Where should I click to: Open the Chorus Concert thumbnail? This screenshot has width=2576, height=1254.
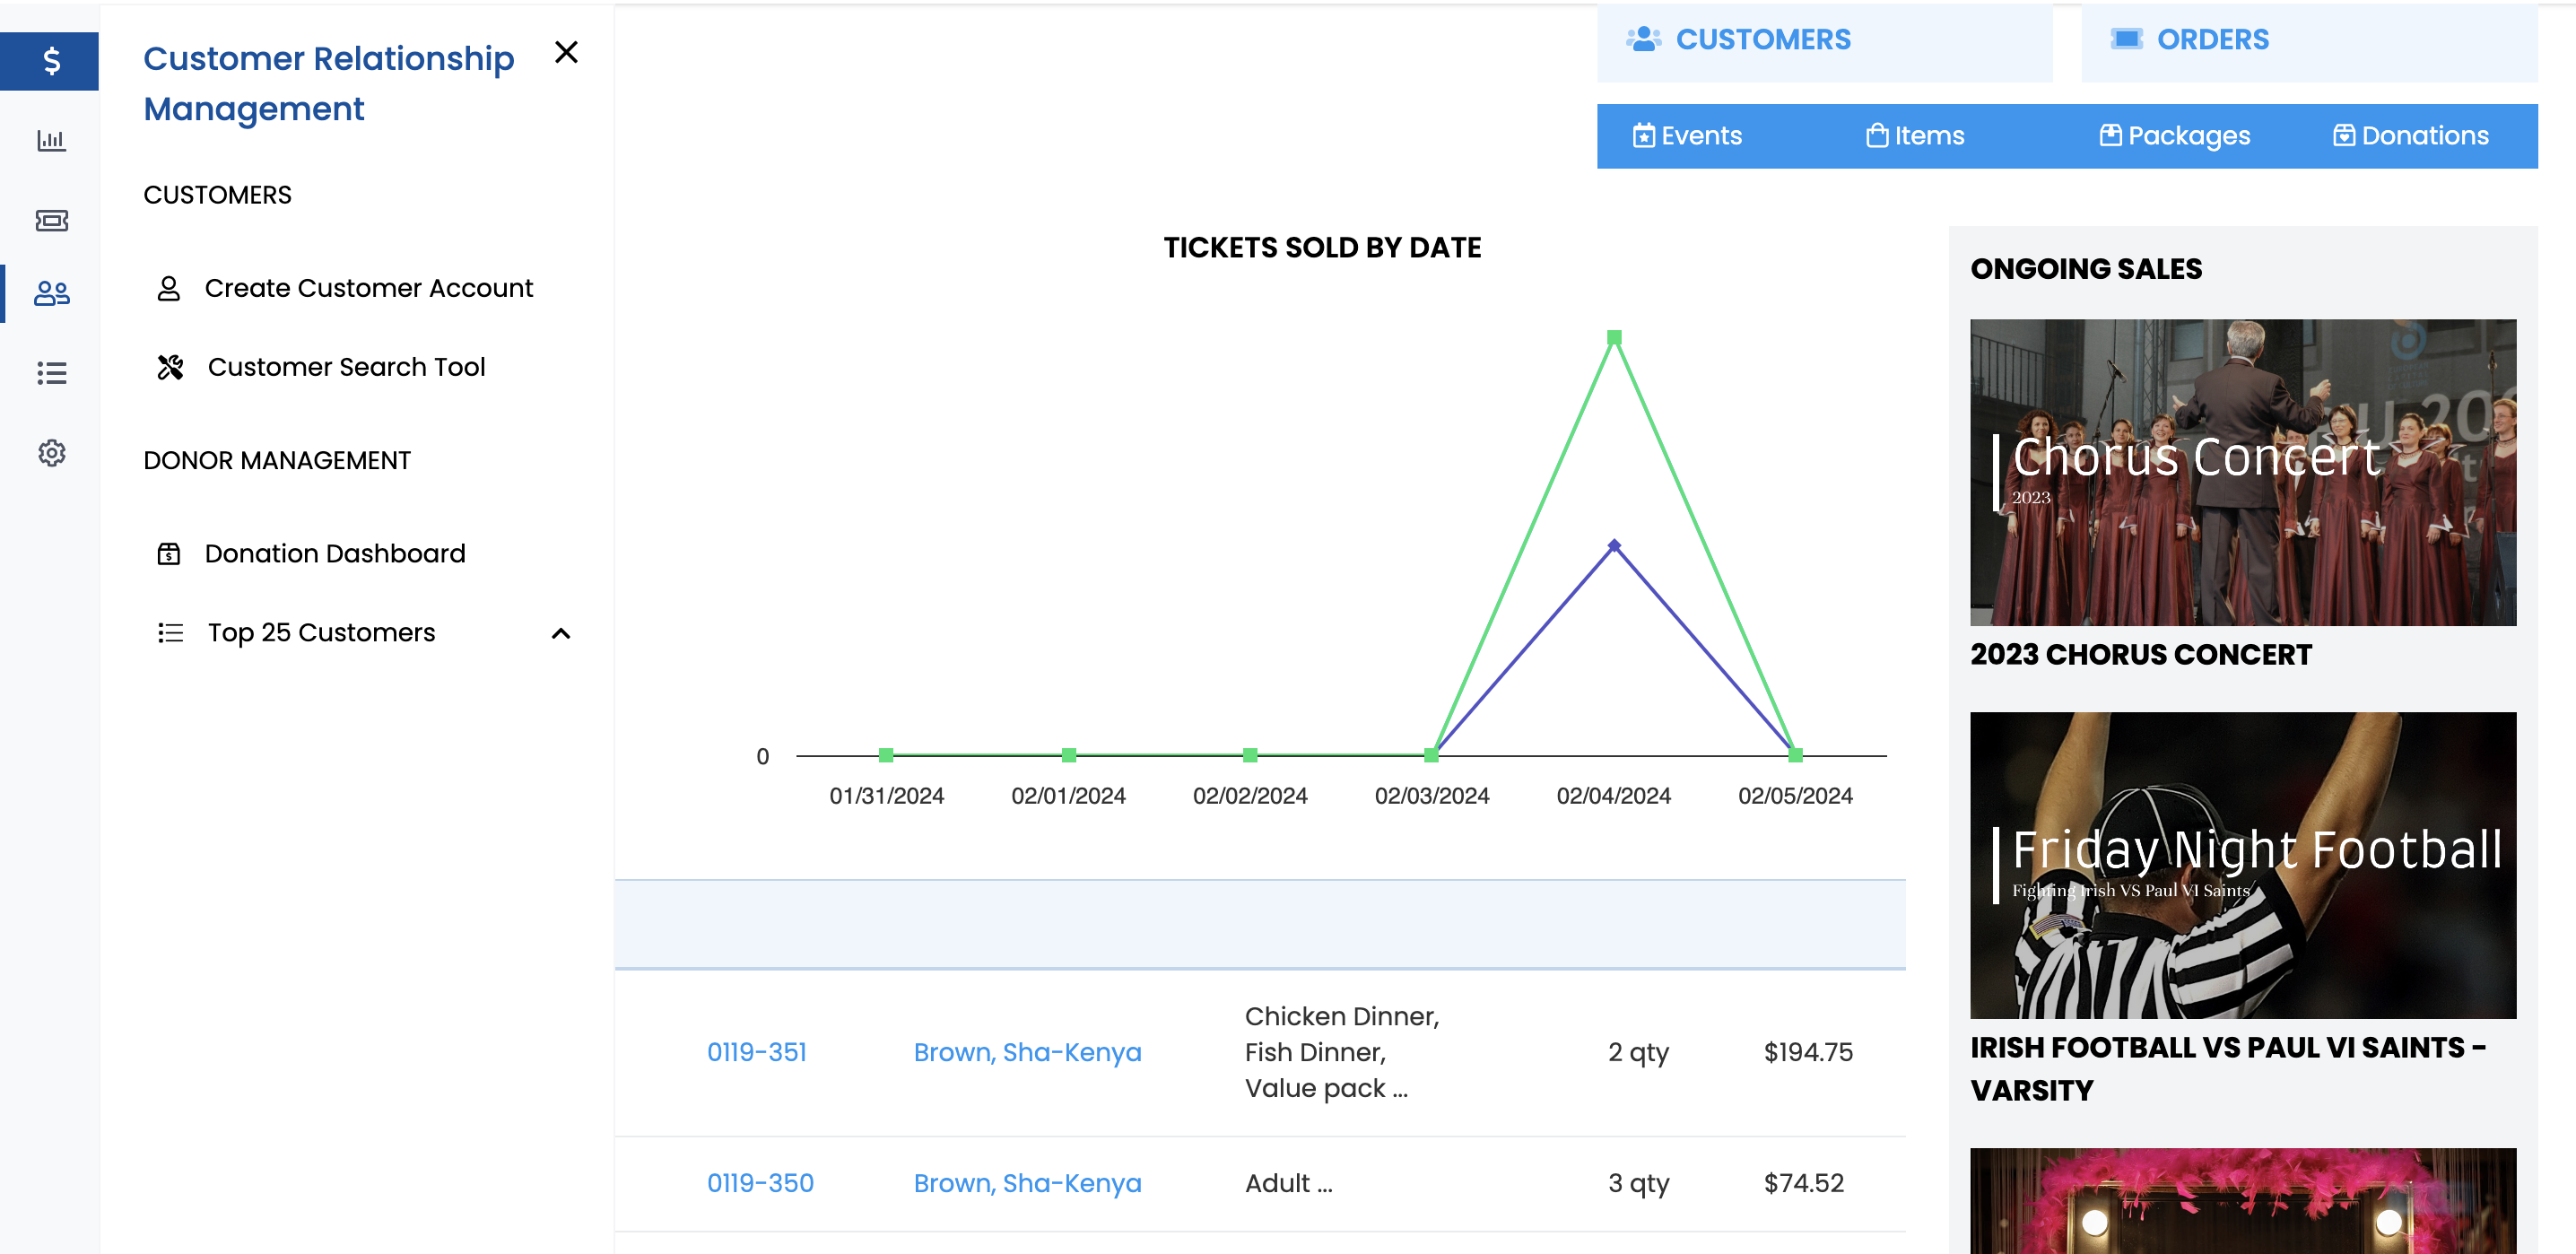click(2243, 472)
